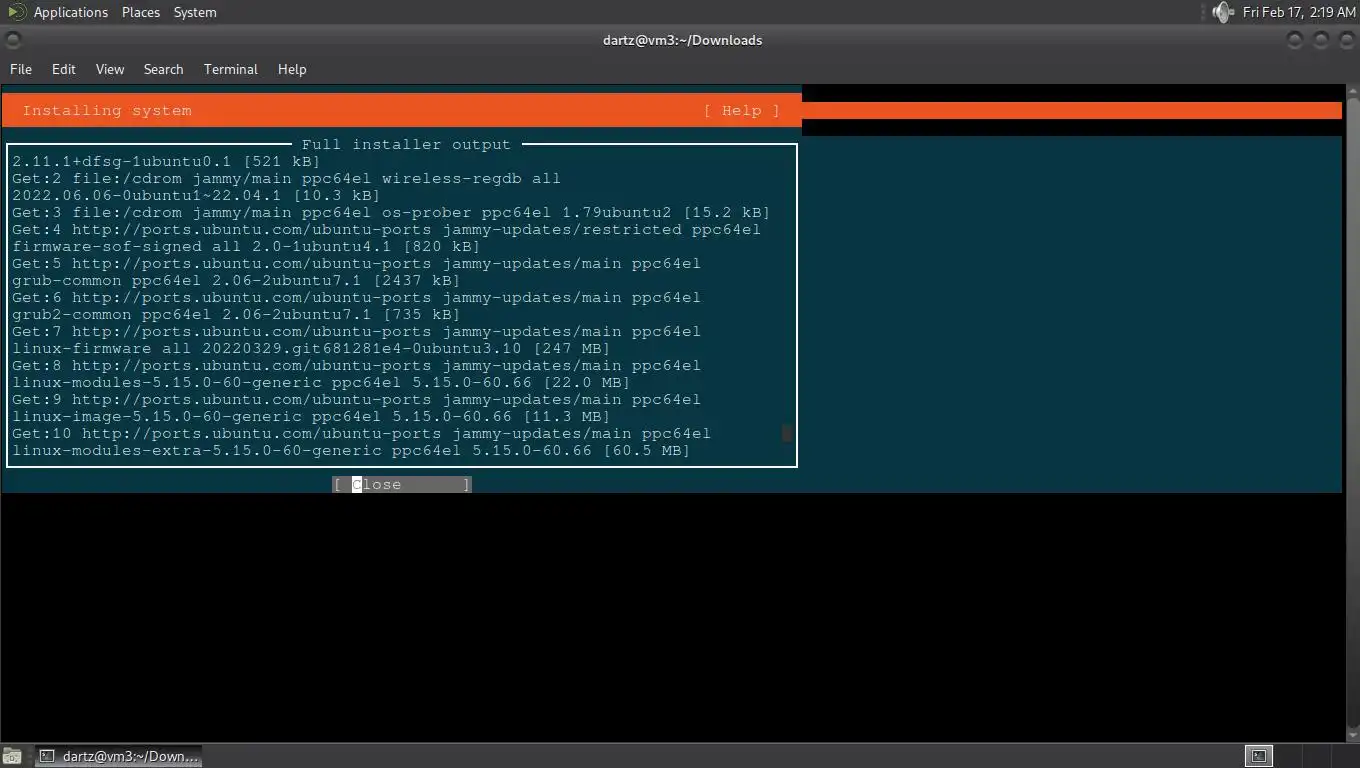Open the terminal View menu
Viewport: 1360px width, 768px height.
tap(110, 69)
